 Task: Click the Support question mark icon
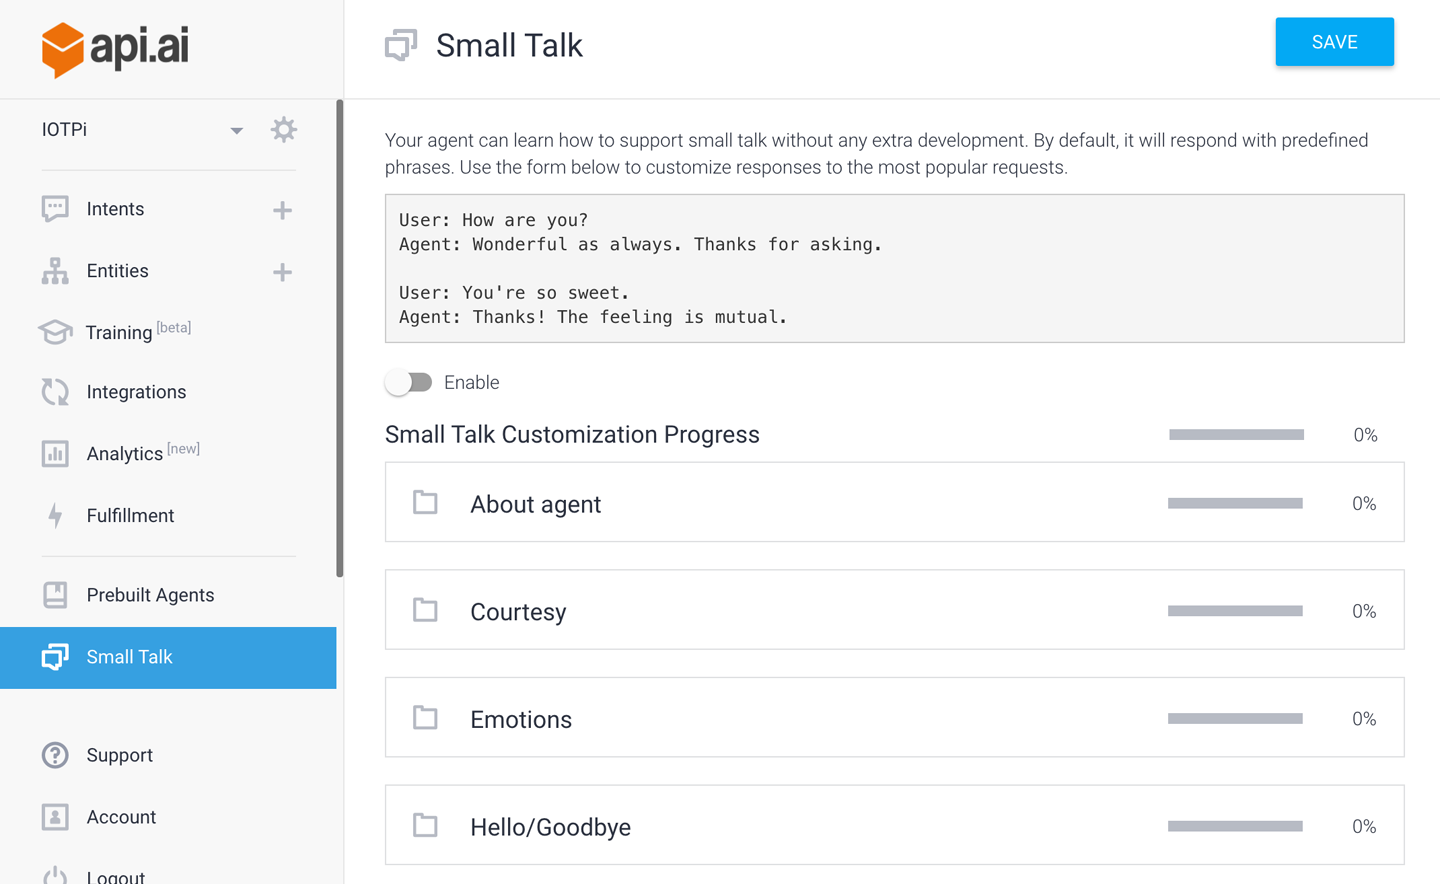pos(55,755)
